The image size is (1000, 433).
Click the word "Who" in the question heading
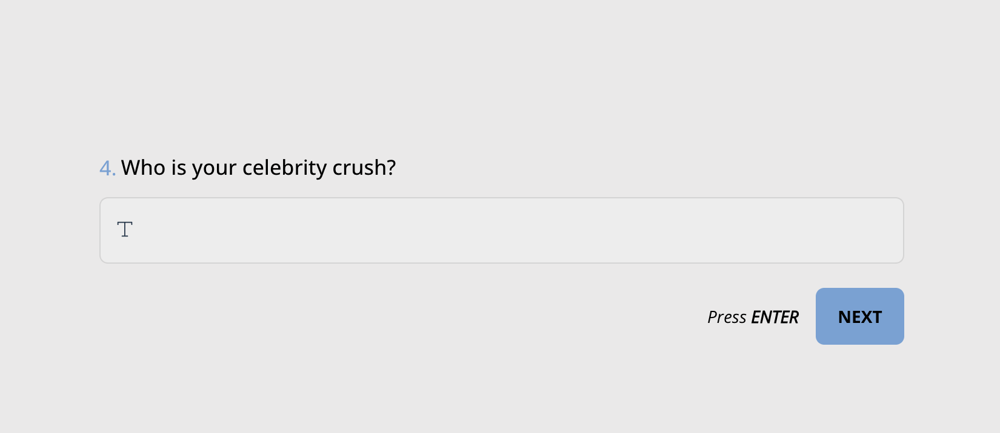143,168
